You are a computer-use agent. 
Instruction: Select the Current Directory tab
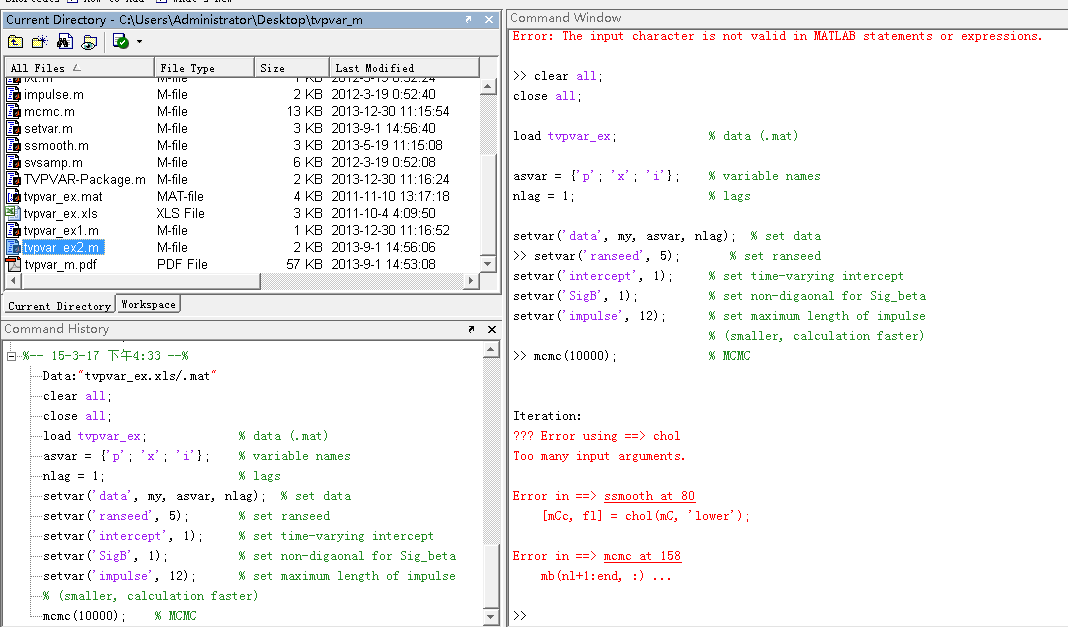(59, 305)
